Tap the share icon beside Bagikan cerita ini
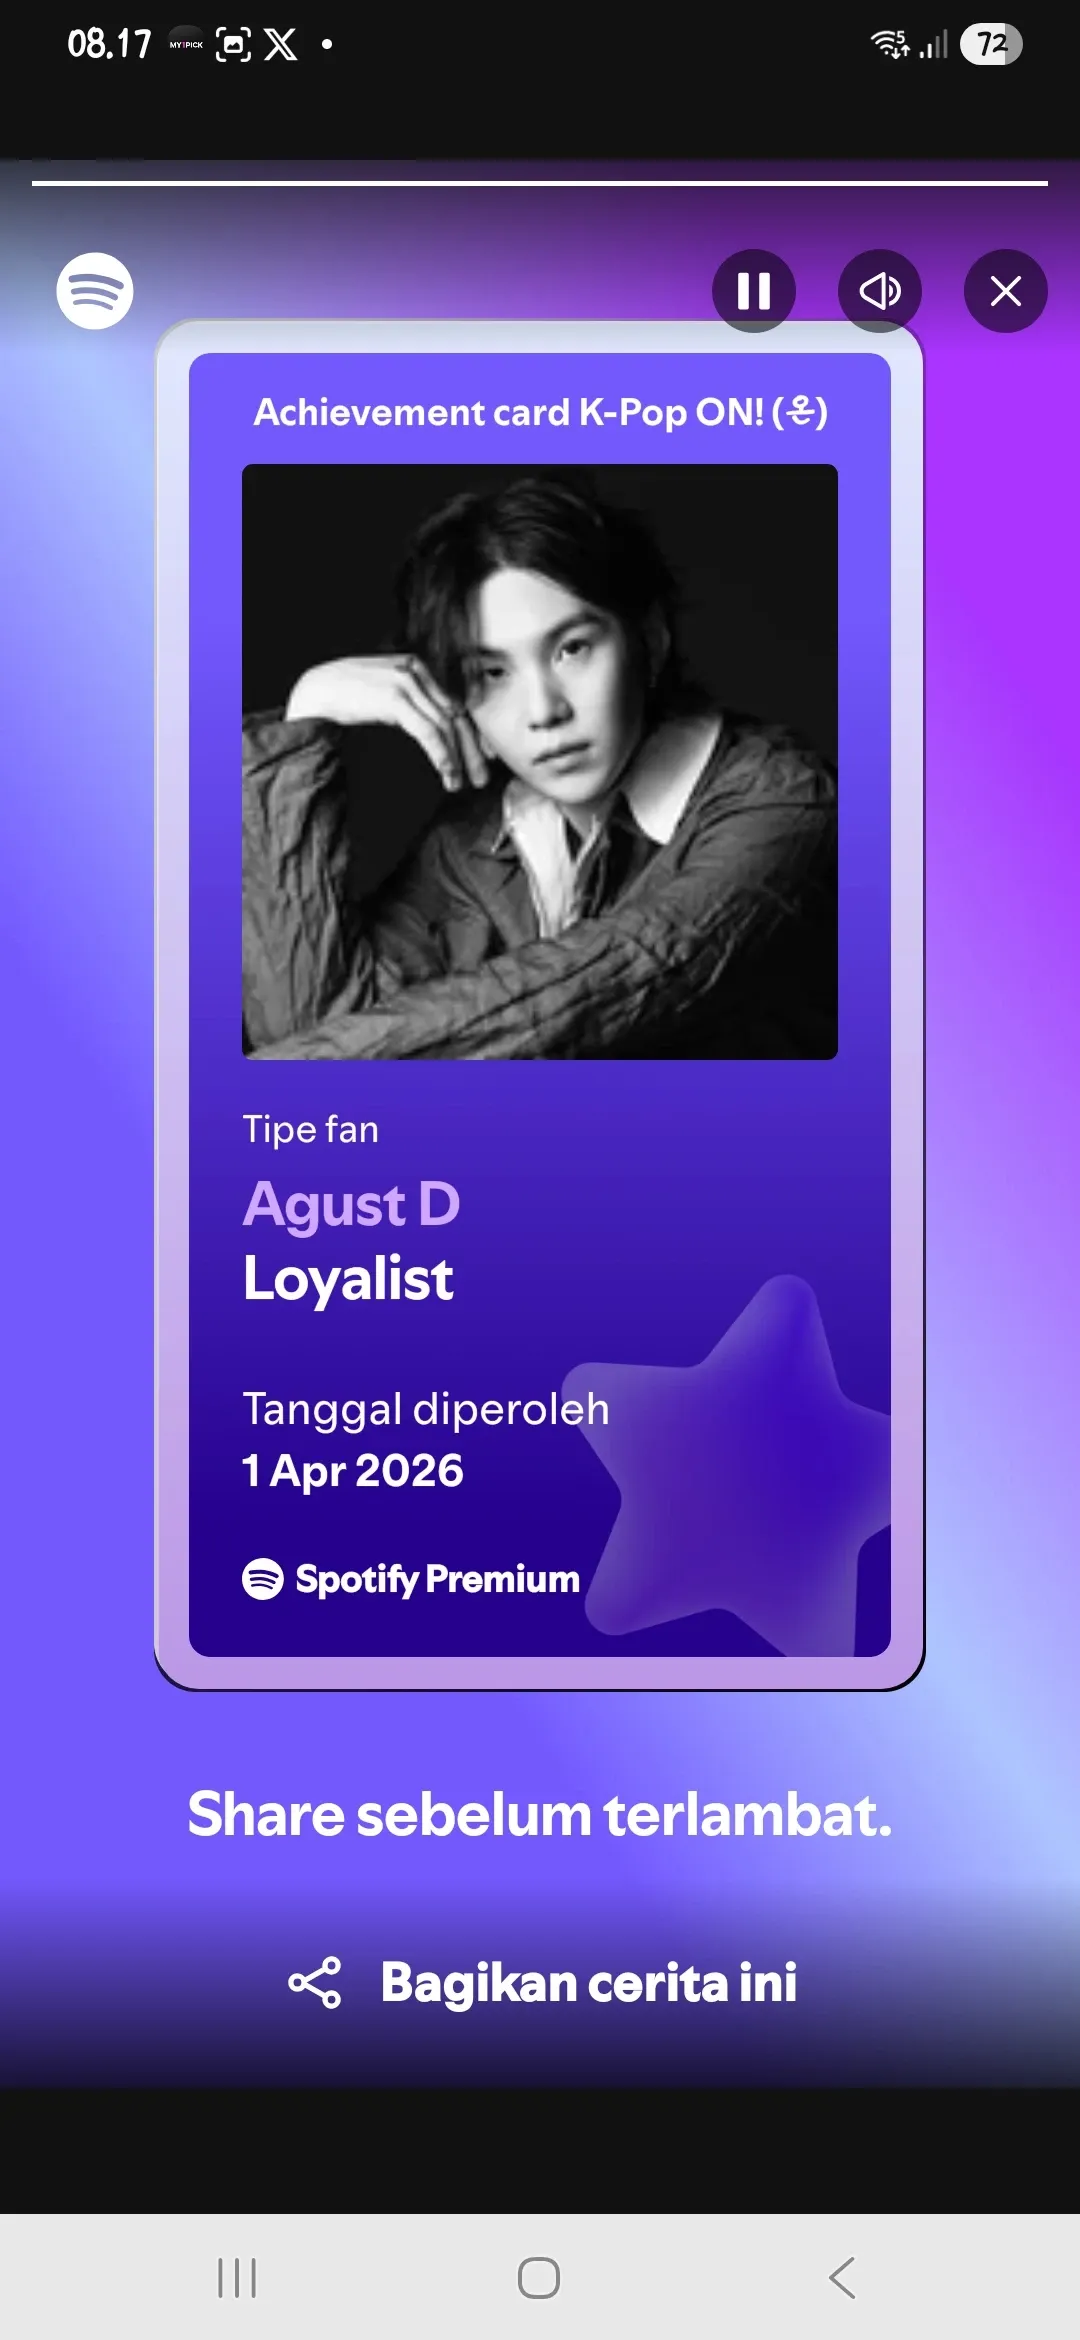Screen dimensions: 1080x2340 tap(315, 1982)
